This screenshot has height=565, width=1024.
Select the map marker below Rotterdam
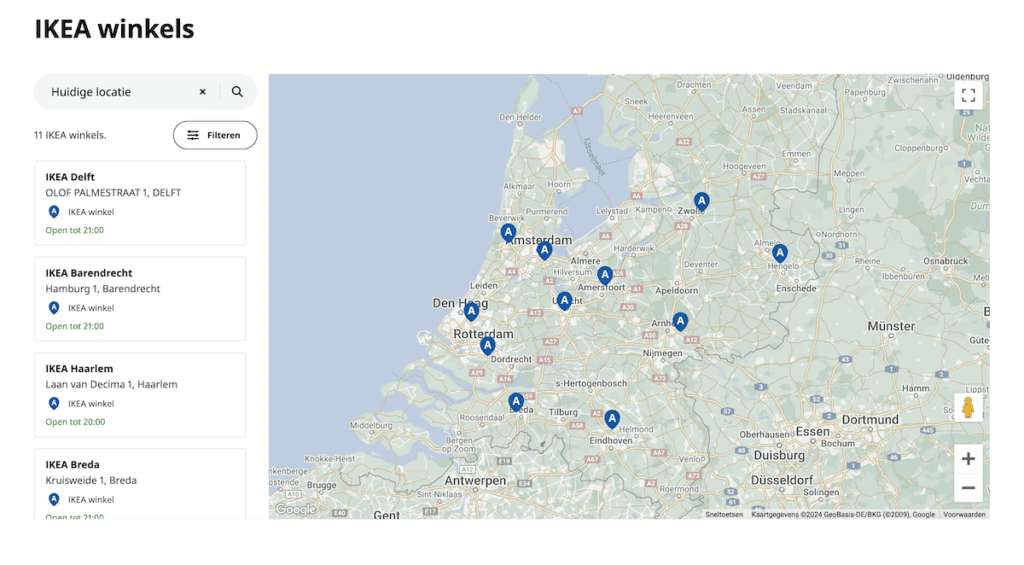(x=487, y=346)
